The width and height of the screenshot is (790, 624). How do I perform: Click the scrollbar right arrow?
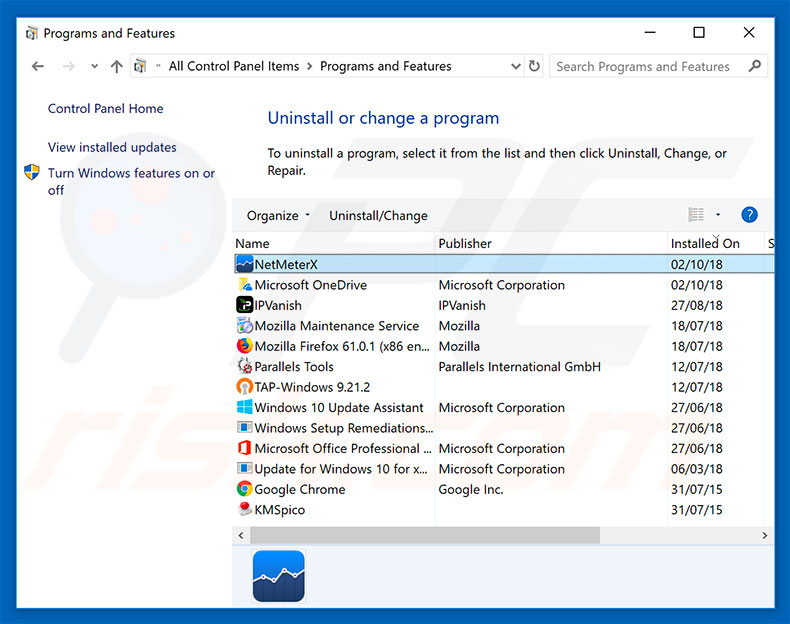click(765, 535)
